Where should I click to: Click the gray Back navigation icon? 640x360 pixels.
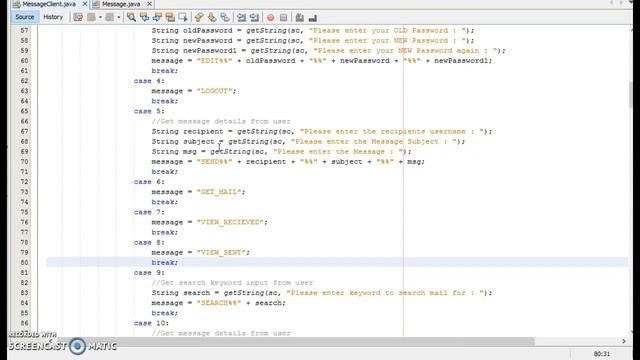[x=91, y=18]
